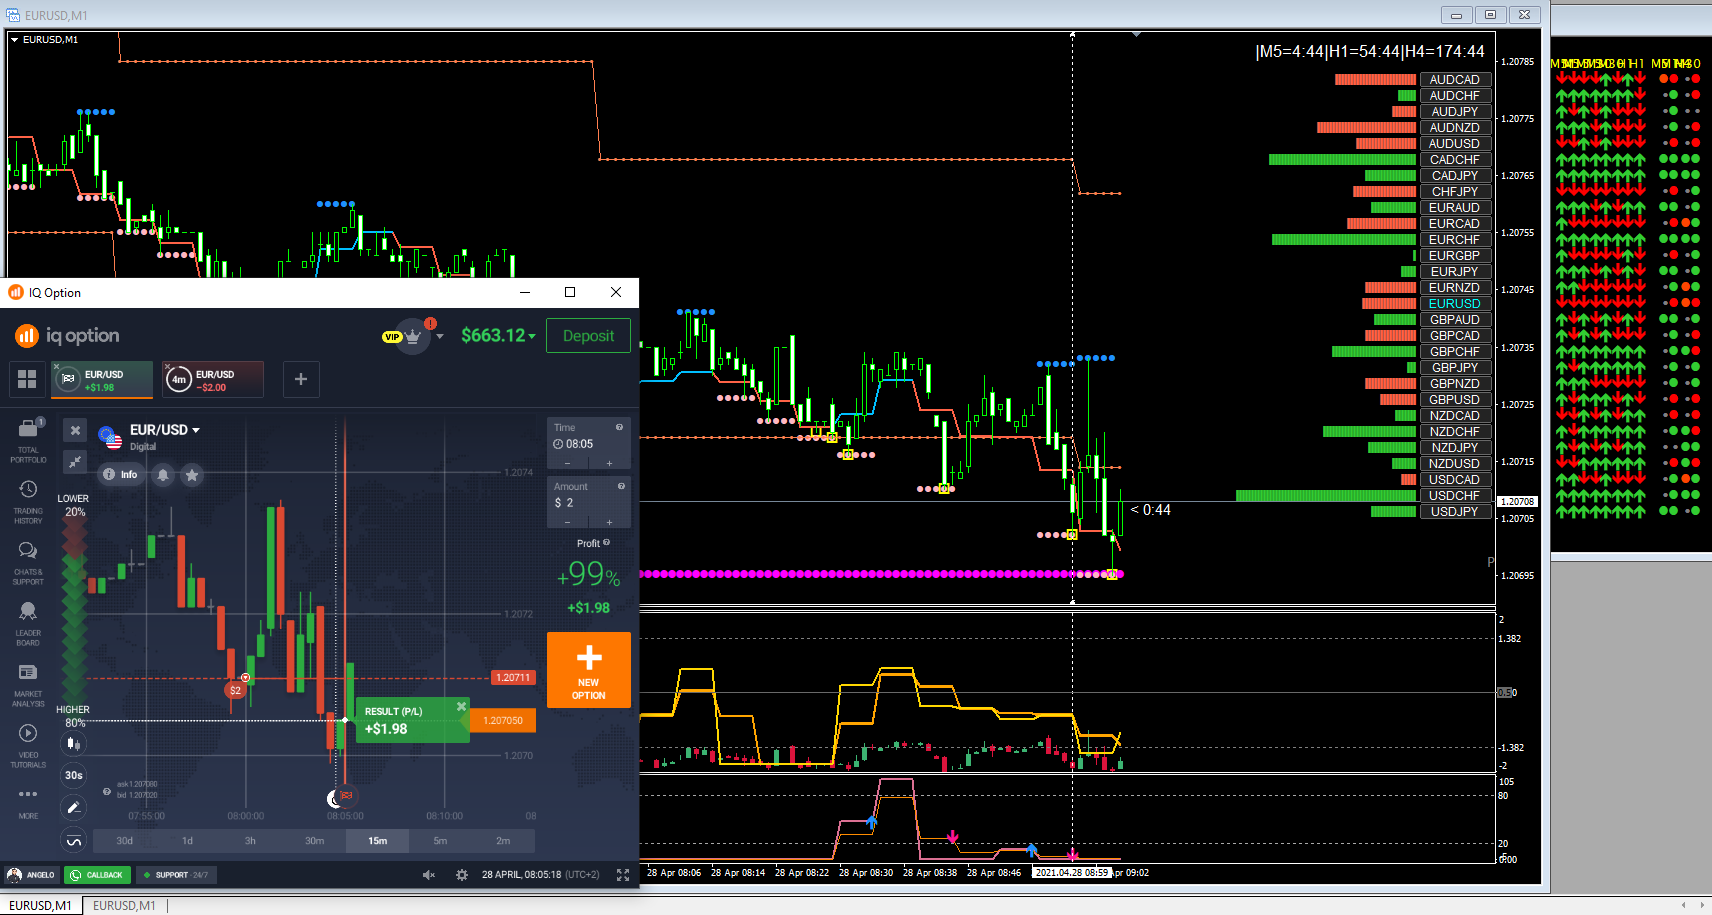The height and width of the screenshot is (915, 1712).
Task: Click the Time field help icon
Action: (x=619, y=427)
